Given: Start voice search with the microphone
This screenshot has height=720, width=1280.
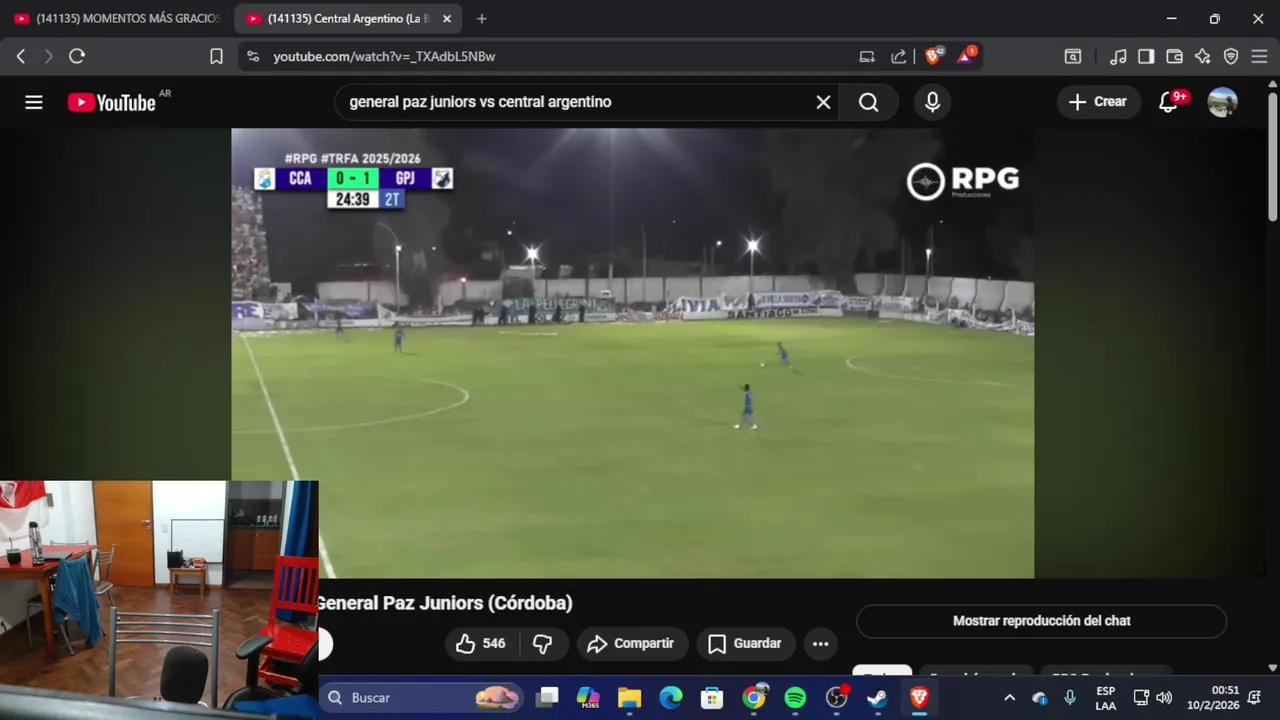Looking at the screenshot, I should pos(932,102).
